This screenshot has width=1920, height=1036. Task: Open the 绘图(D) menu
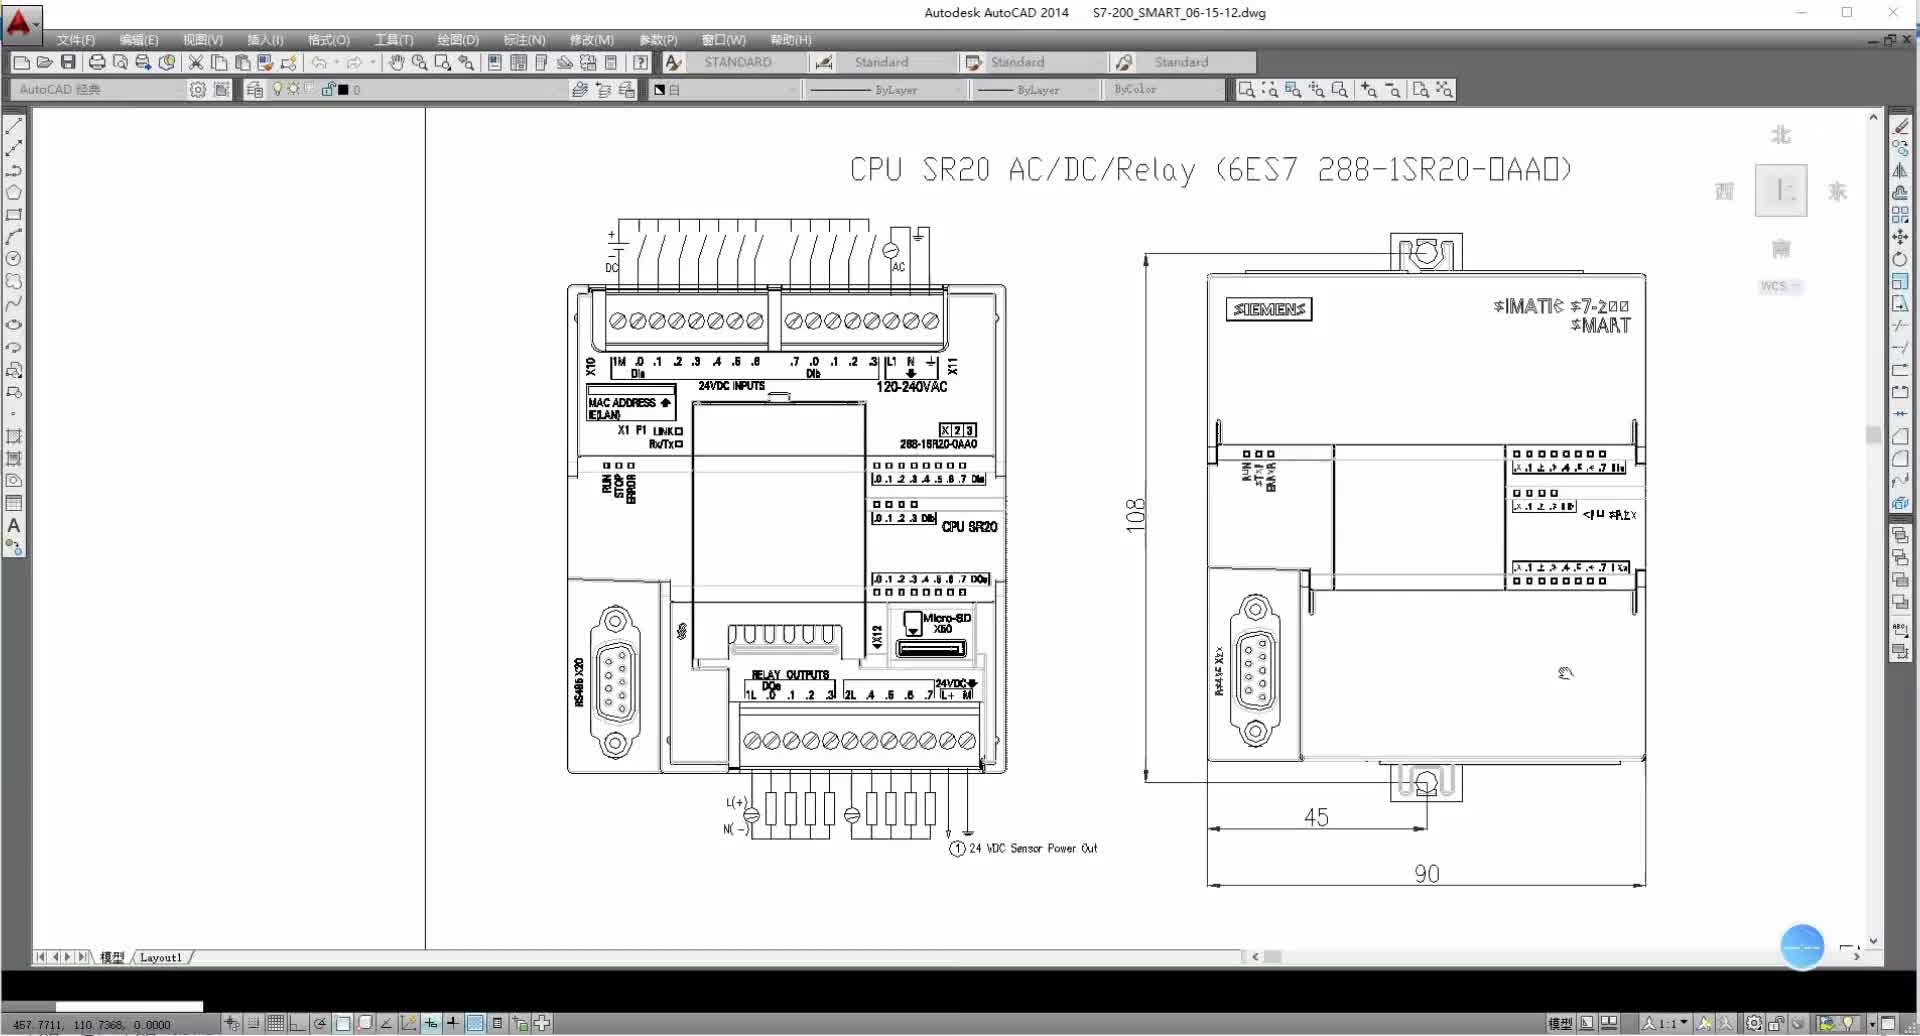point(458,40)
